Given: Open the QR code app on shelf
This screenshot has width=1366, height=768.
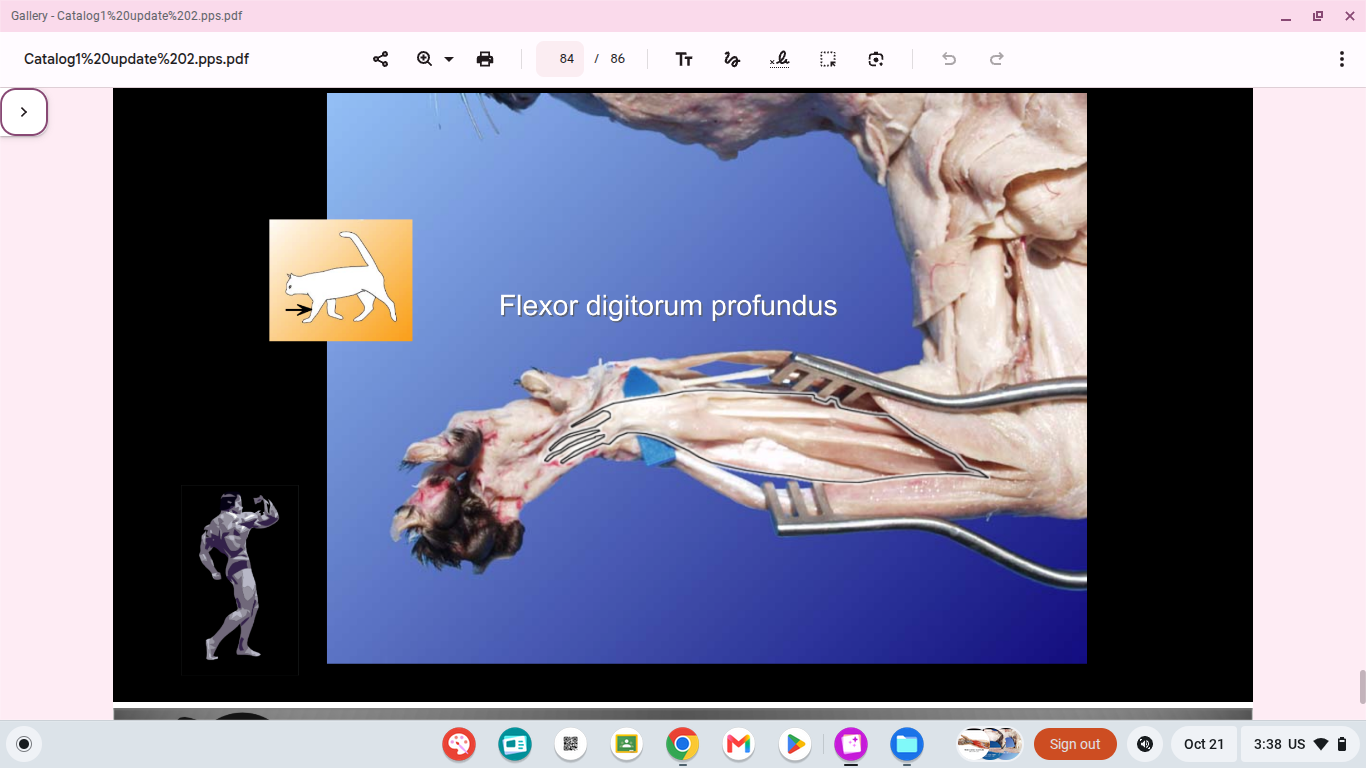Looking at the screenshot, I should pos(571,744).
